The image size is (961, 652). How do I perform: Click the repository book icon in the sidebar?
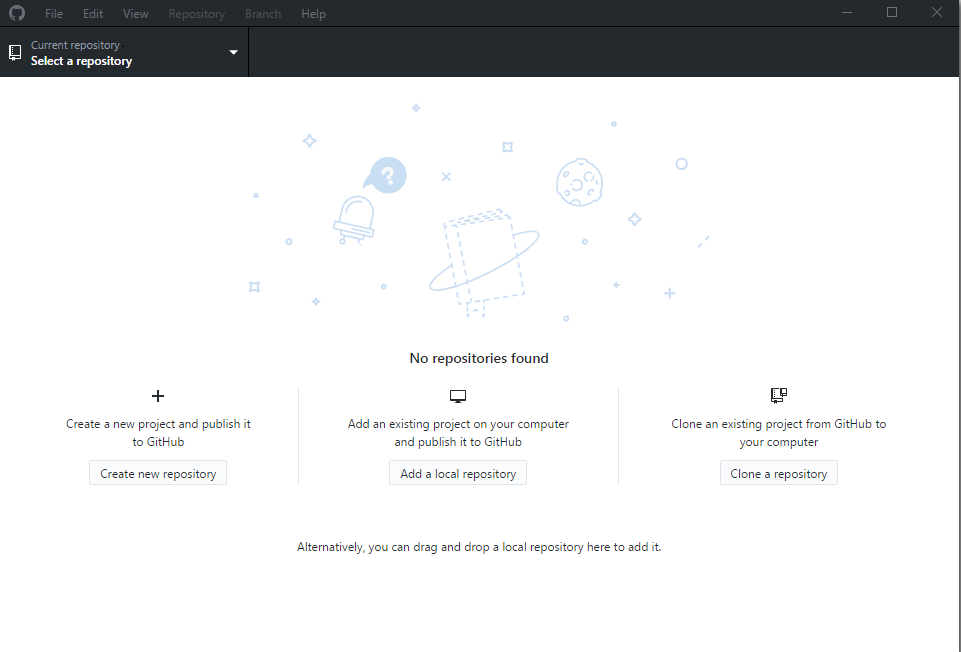tap(14, 51)
